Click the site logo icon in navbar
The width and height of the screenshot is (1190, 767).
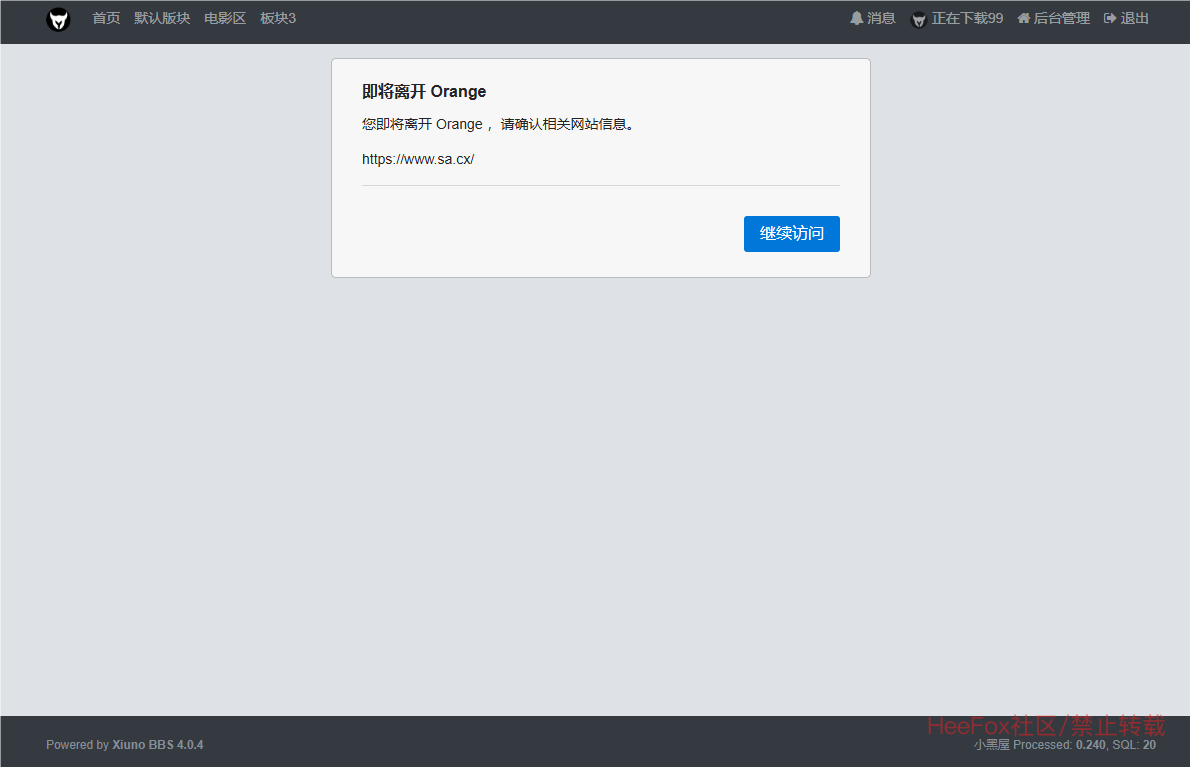[58, 19]
